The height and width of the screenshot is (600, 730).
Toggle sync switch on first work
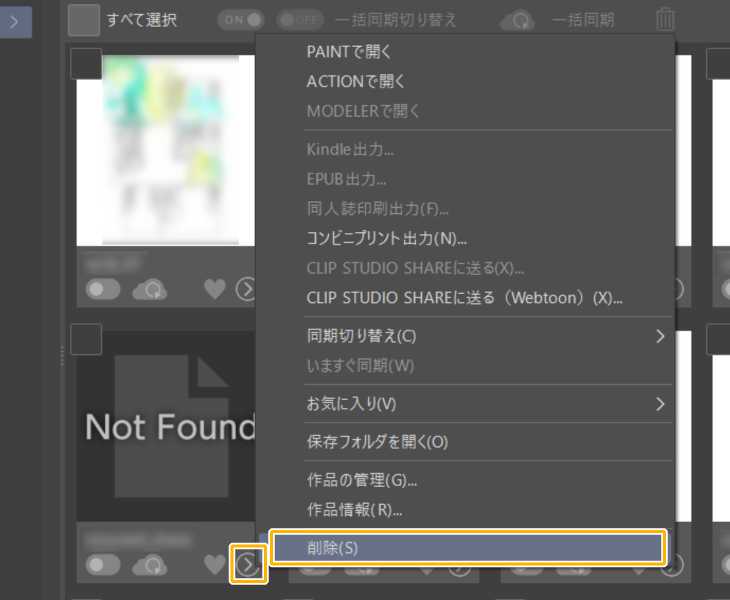pos(103,289)
